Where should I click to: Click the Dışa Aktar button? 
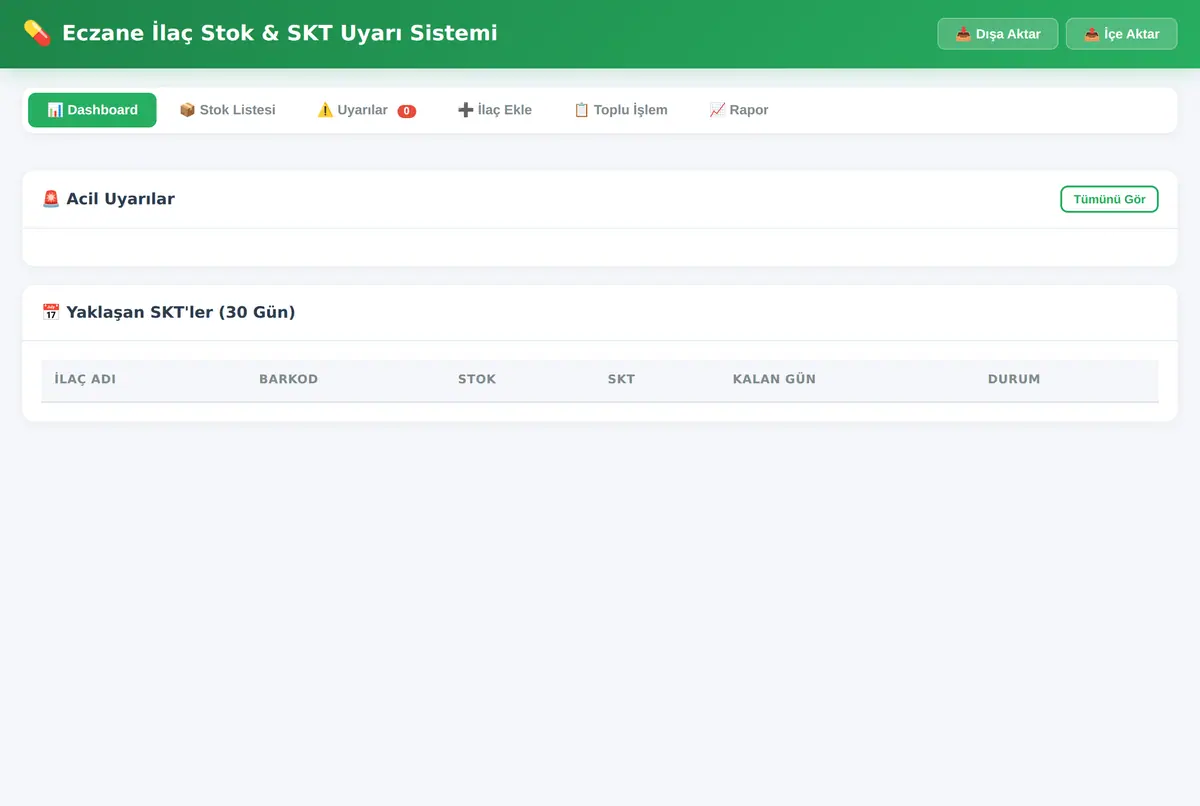click(x=997, y=34)
